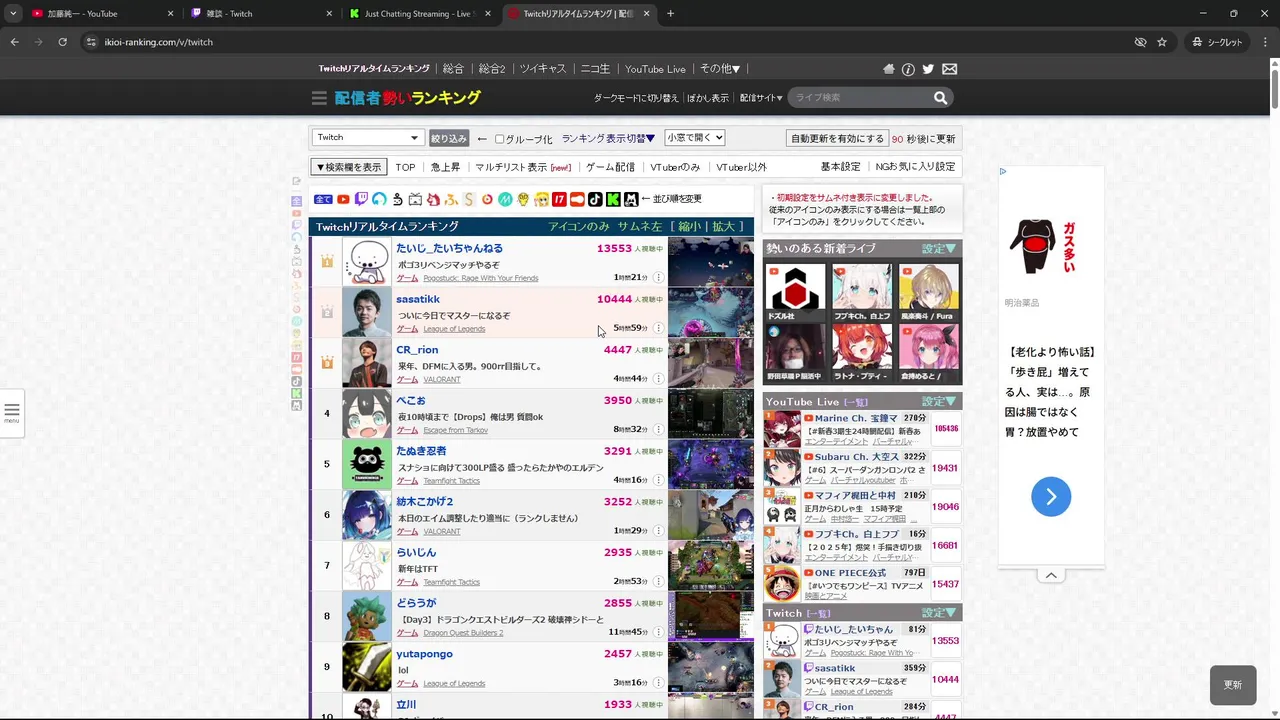This screenshot has height=720, width=1280.
Task: Click the 更新 button at bottom right
Action: (x=1233, y=685)
